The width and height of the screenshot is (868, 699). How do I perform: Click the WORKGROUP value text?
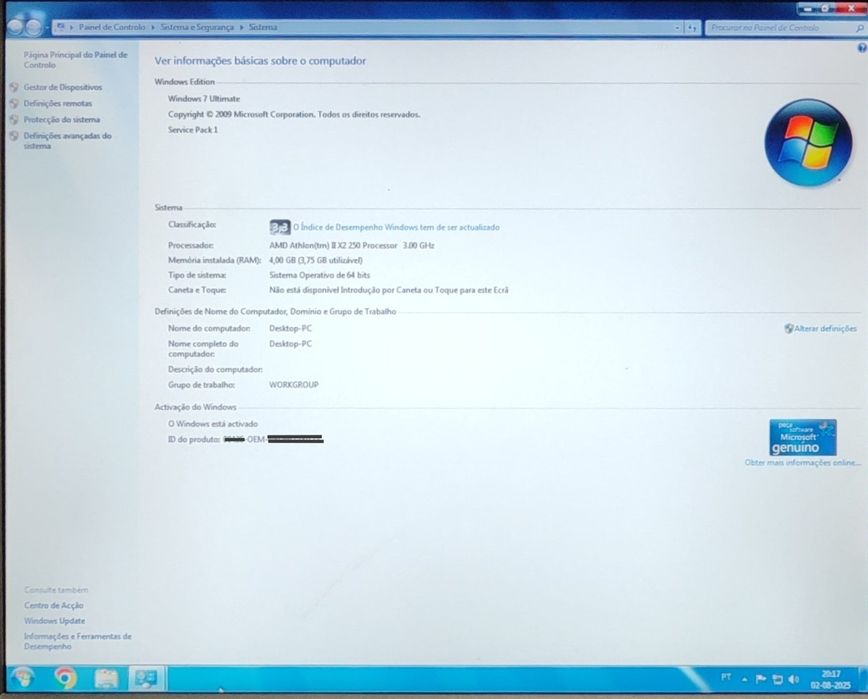pos(293,385)
